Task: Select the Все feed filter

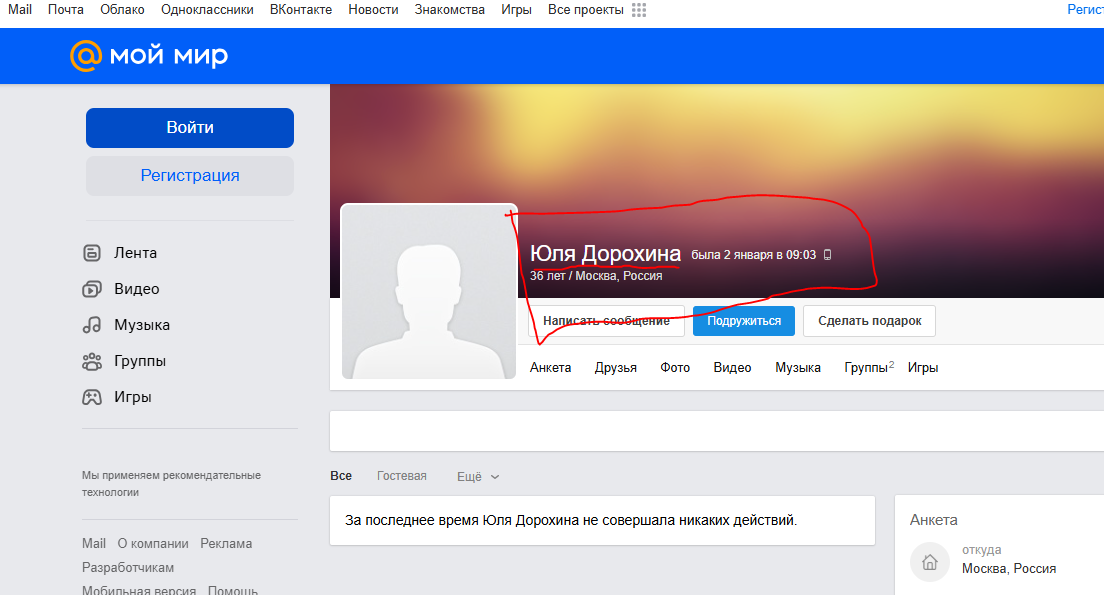Action: click(341, 476)
